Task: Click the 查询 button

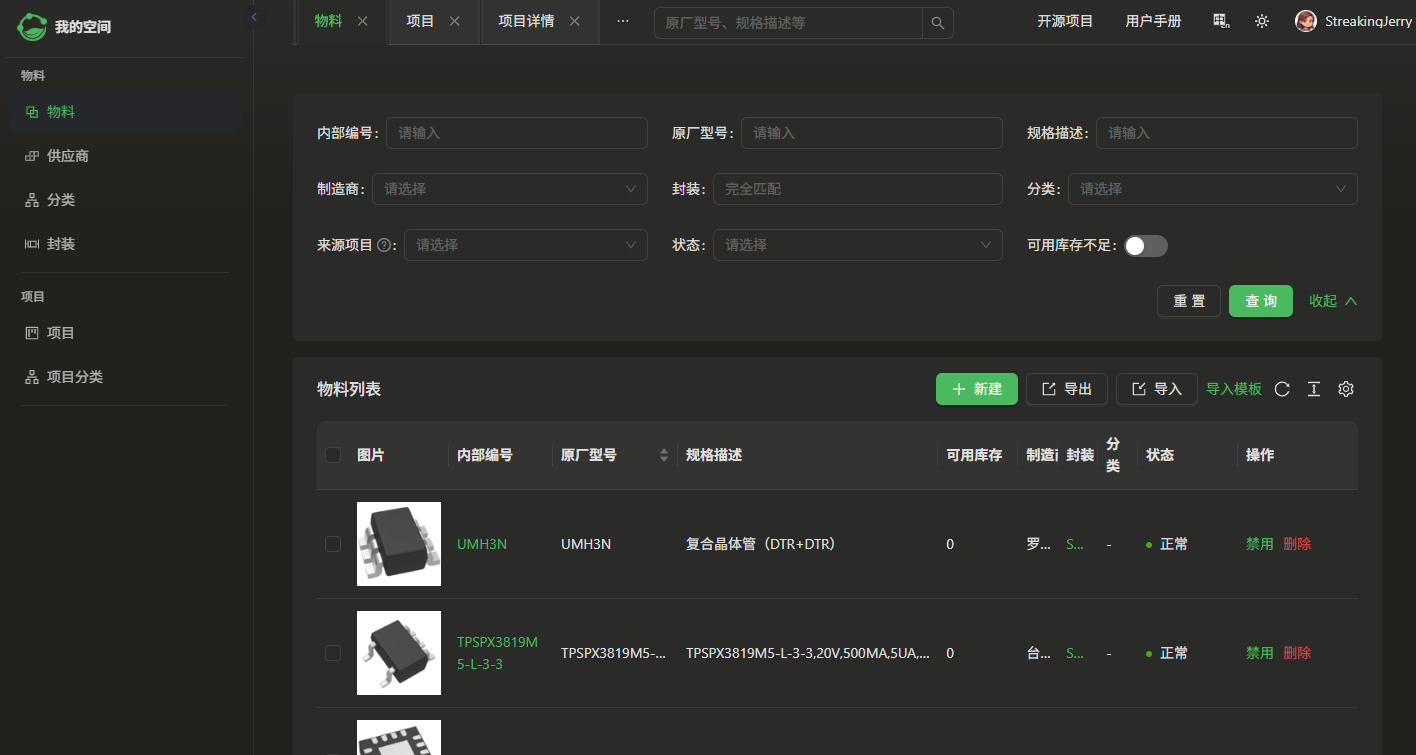Action: [x=1261, y=301]
